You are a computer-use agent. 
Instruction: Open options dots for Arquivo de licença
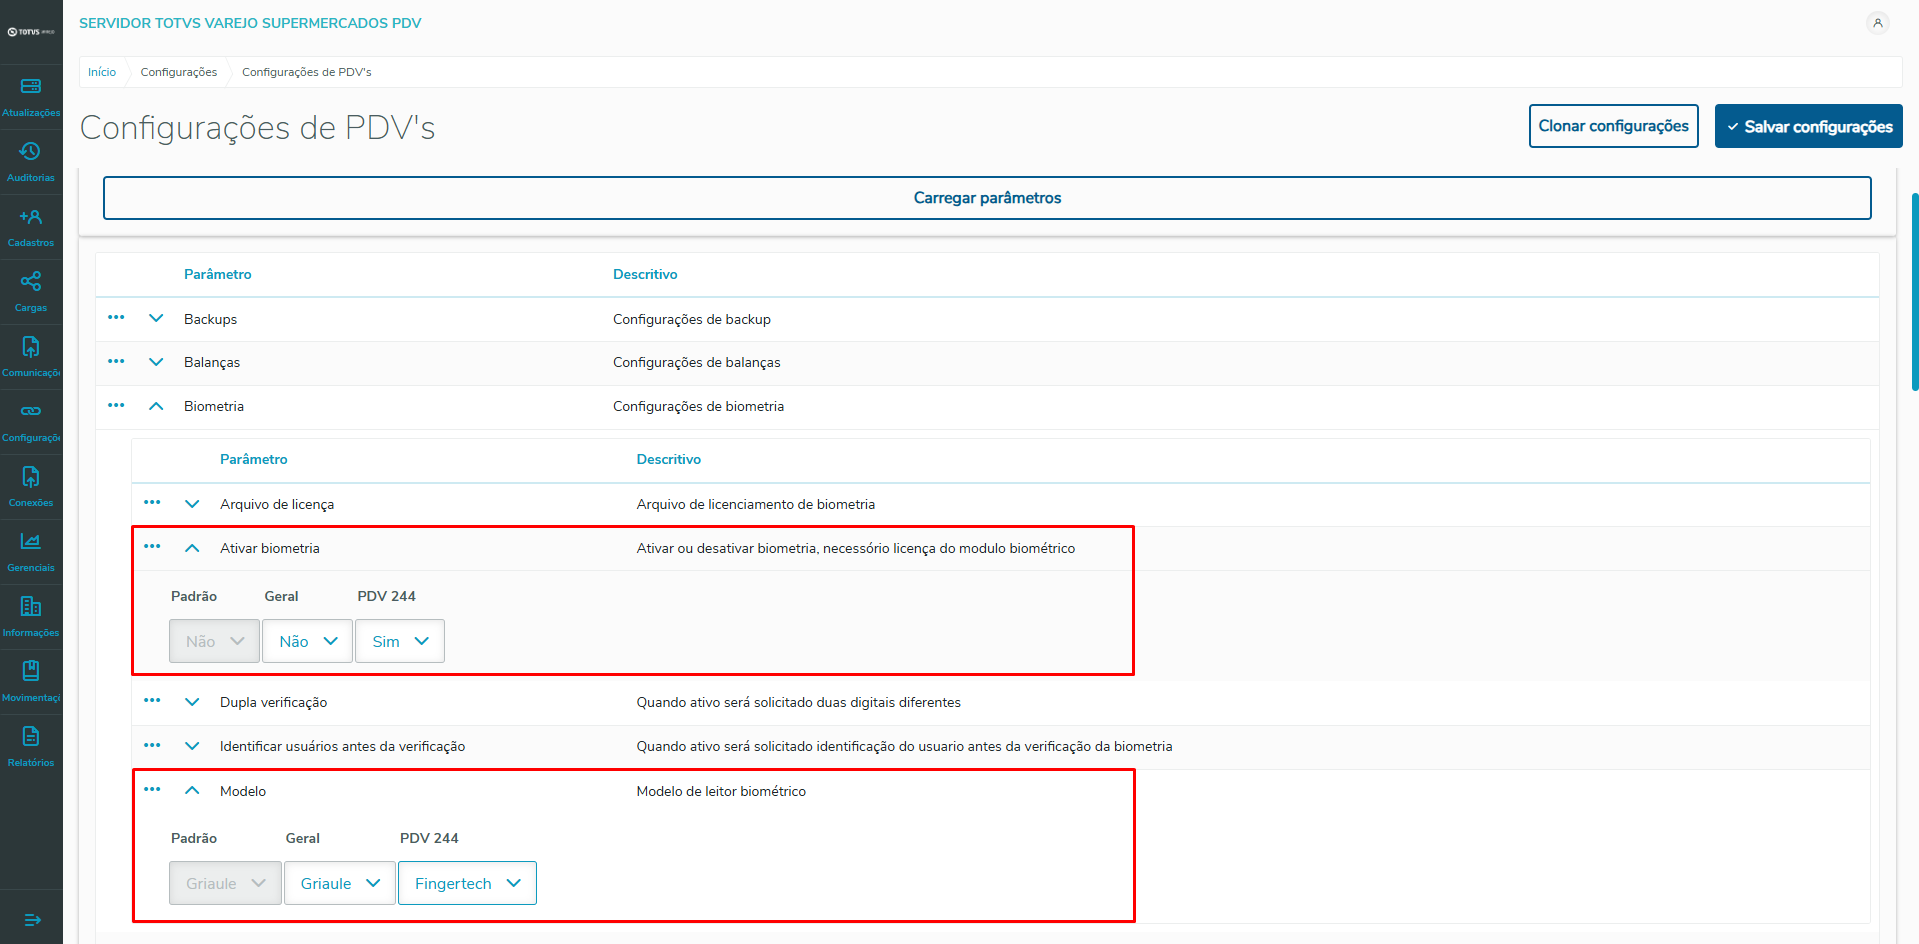pyautogui.click(x=152, y=503)
